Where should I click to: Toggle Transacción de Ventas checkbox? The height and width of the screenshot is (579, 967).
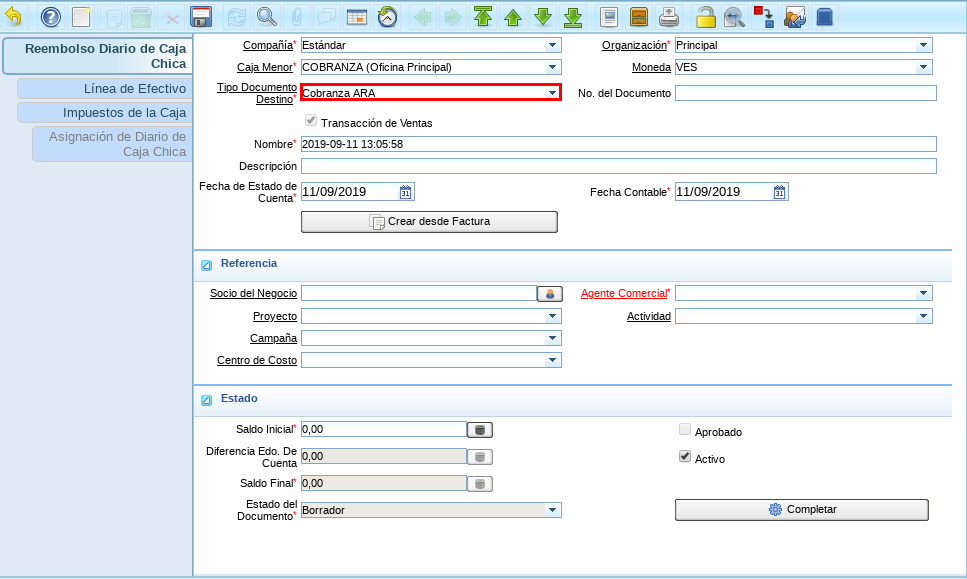coord(311,121)
